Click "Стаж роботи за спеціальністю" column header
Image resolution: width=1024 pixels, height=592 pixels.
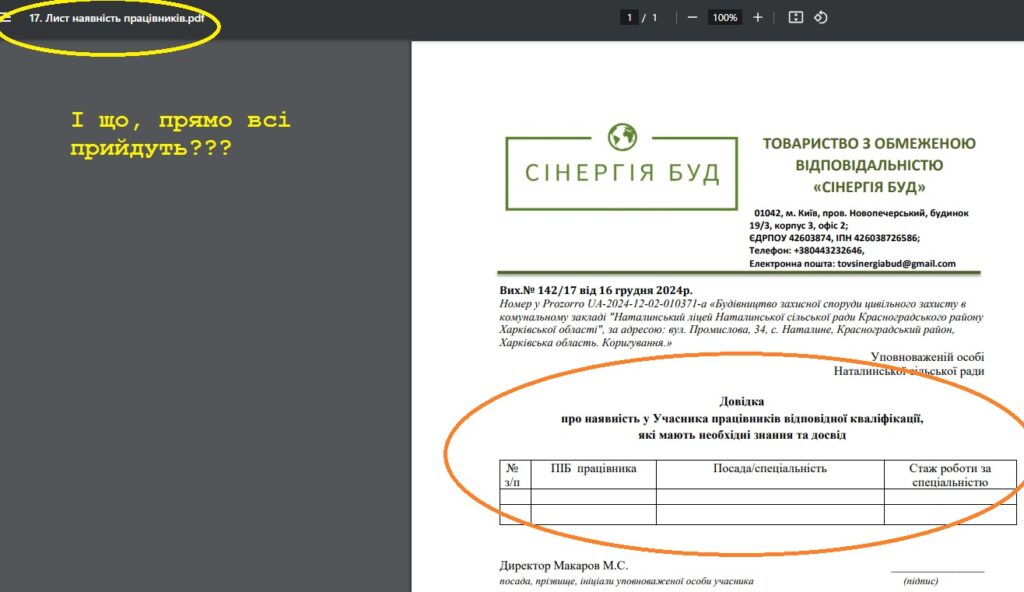click(948, 475)
